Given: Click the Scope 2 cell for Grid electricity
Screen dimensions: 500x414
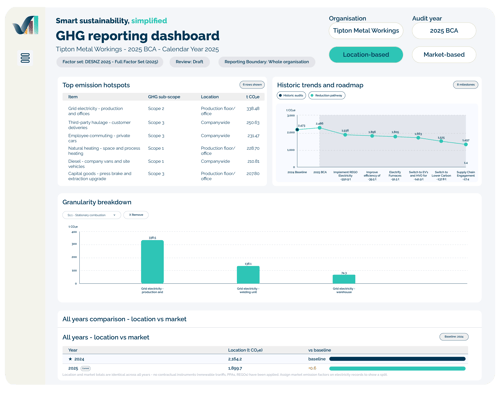Looking at the screenshot, I should (x=156, y=109).
